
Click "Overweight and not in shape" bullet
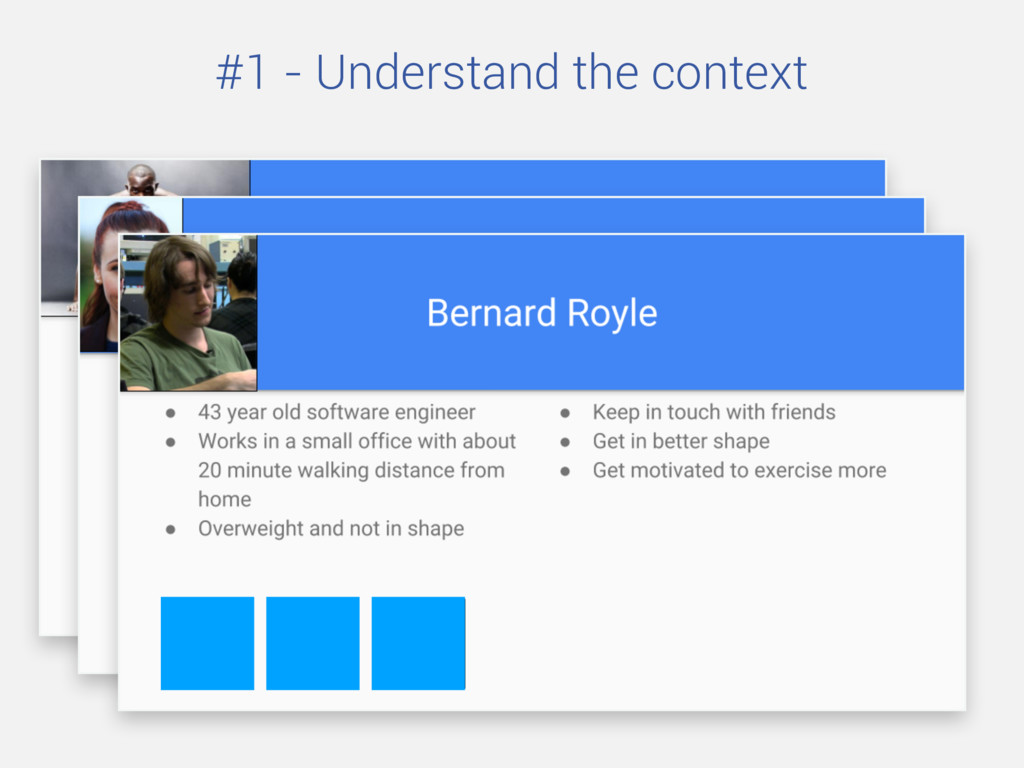tap(331, 528)
